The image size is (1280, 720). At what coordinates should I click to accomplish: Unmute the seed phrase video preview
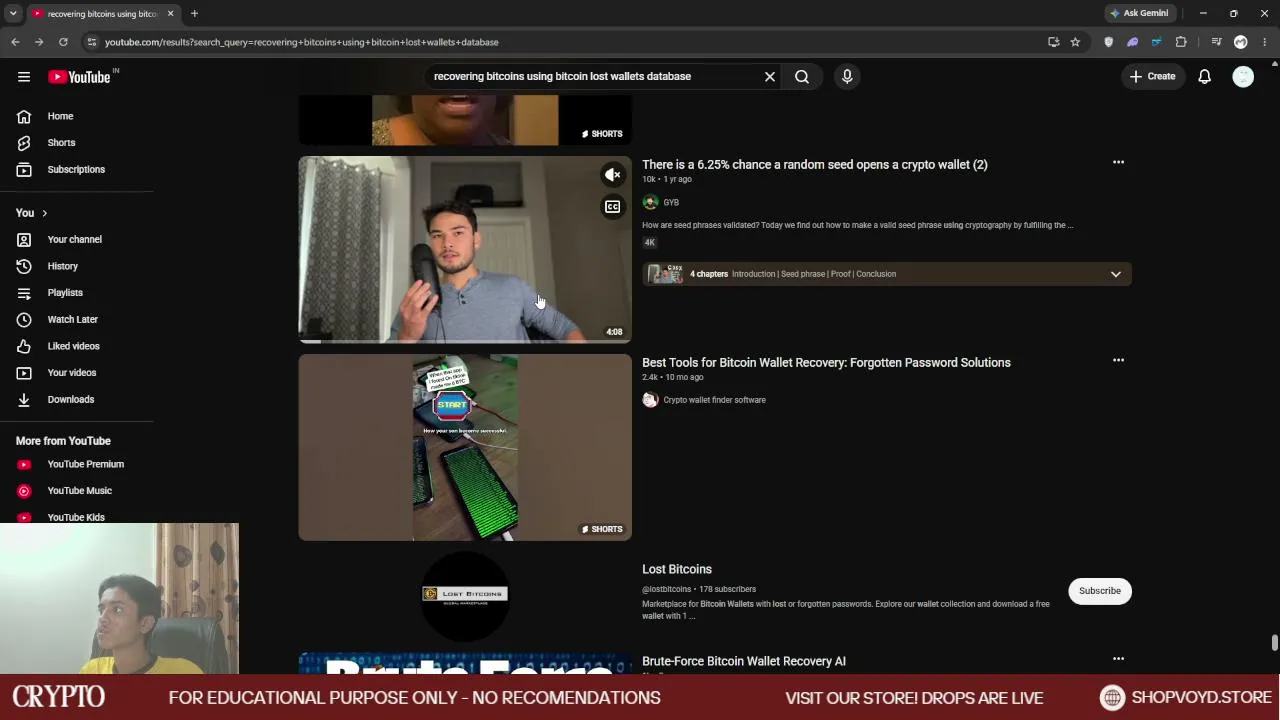(612, 175)
